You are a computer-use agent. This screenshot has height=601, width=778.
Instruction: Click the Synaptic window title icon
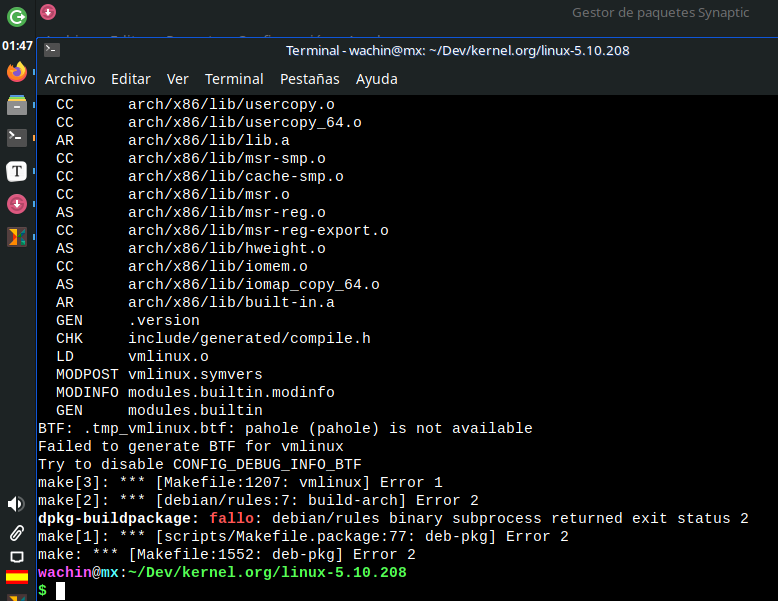pyautogui.click(x=48, y=12)
